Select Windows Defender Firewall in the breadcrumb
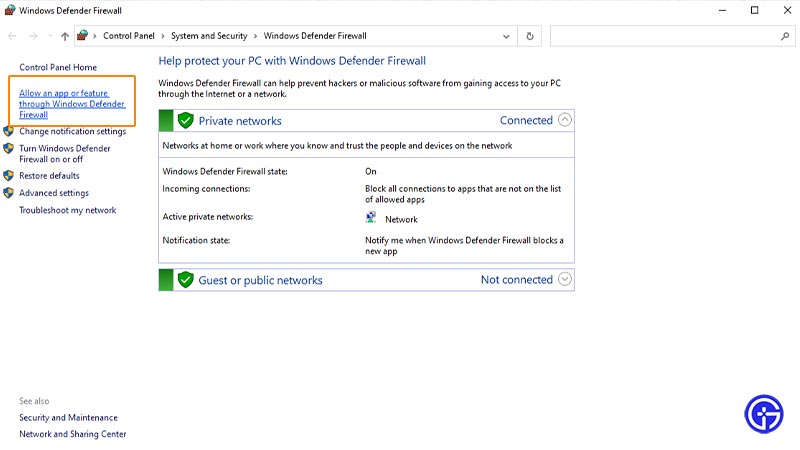 315,36
